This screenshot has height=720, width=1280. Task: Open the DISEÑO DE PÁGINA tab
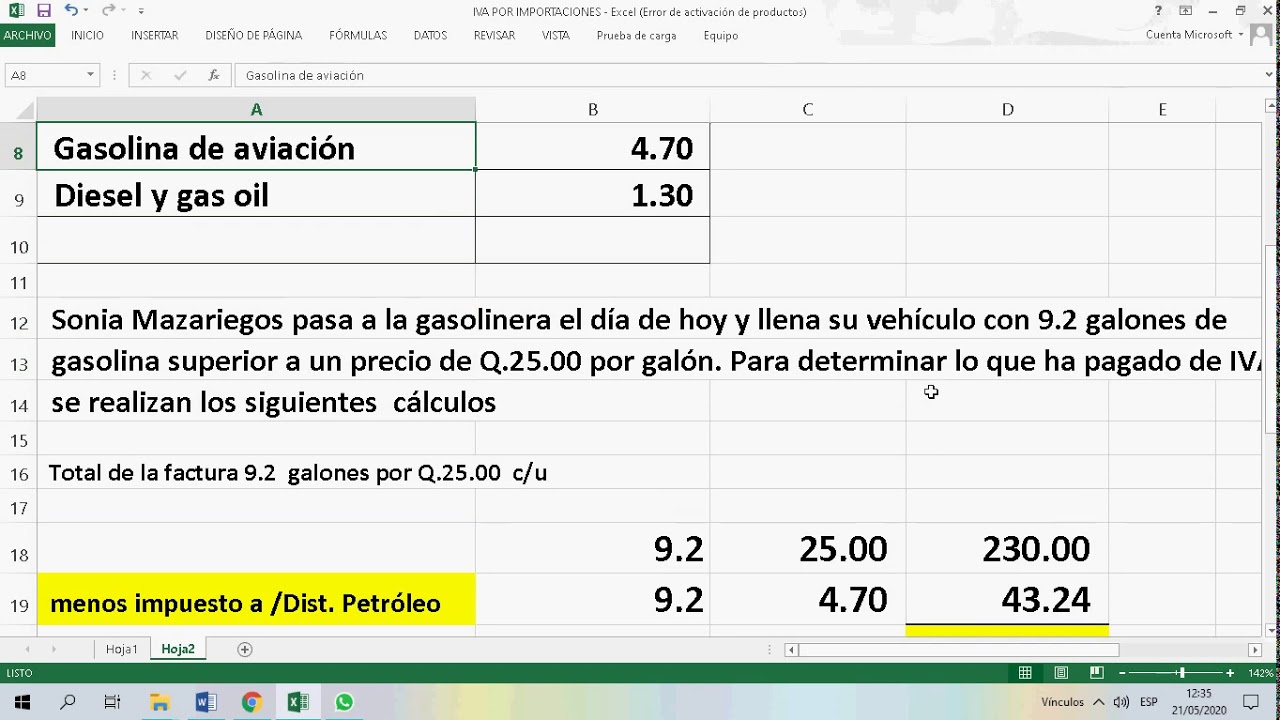(254, 35)
